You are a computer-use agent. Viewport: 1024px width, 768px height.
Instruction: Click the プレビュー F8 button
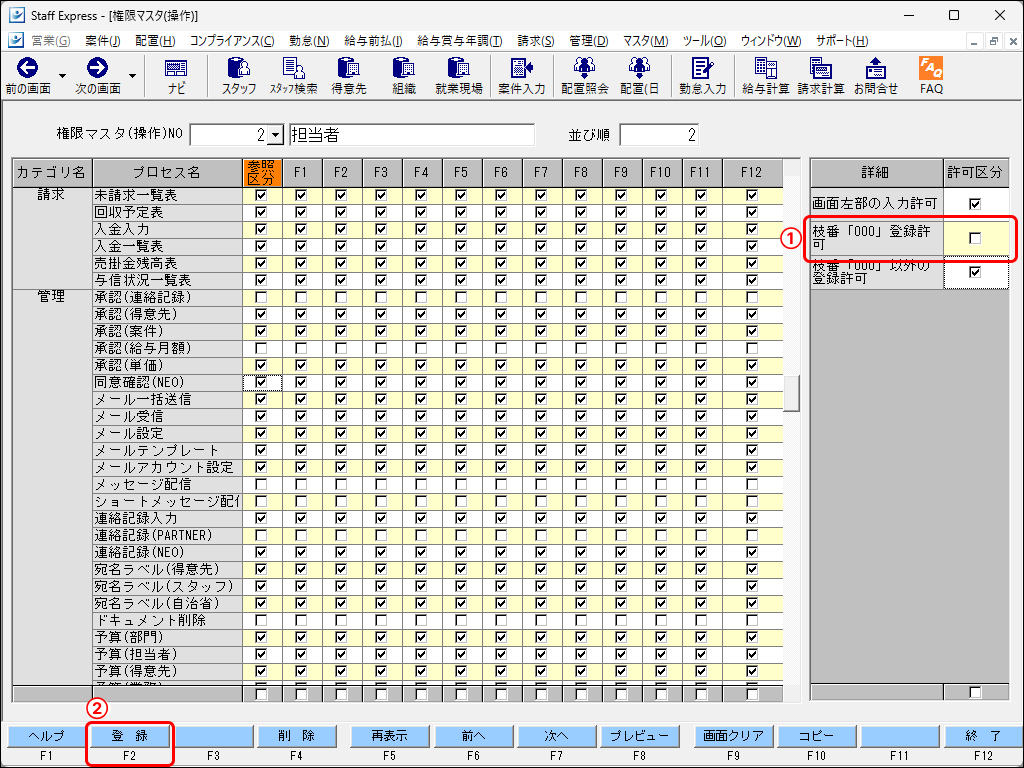[x=639, y=736]
